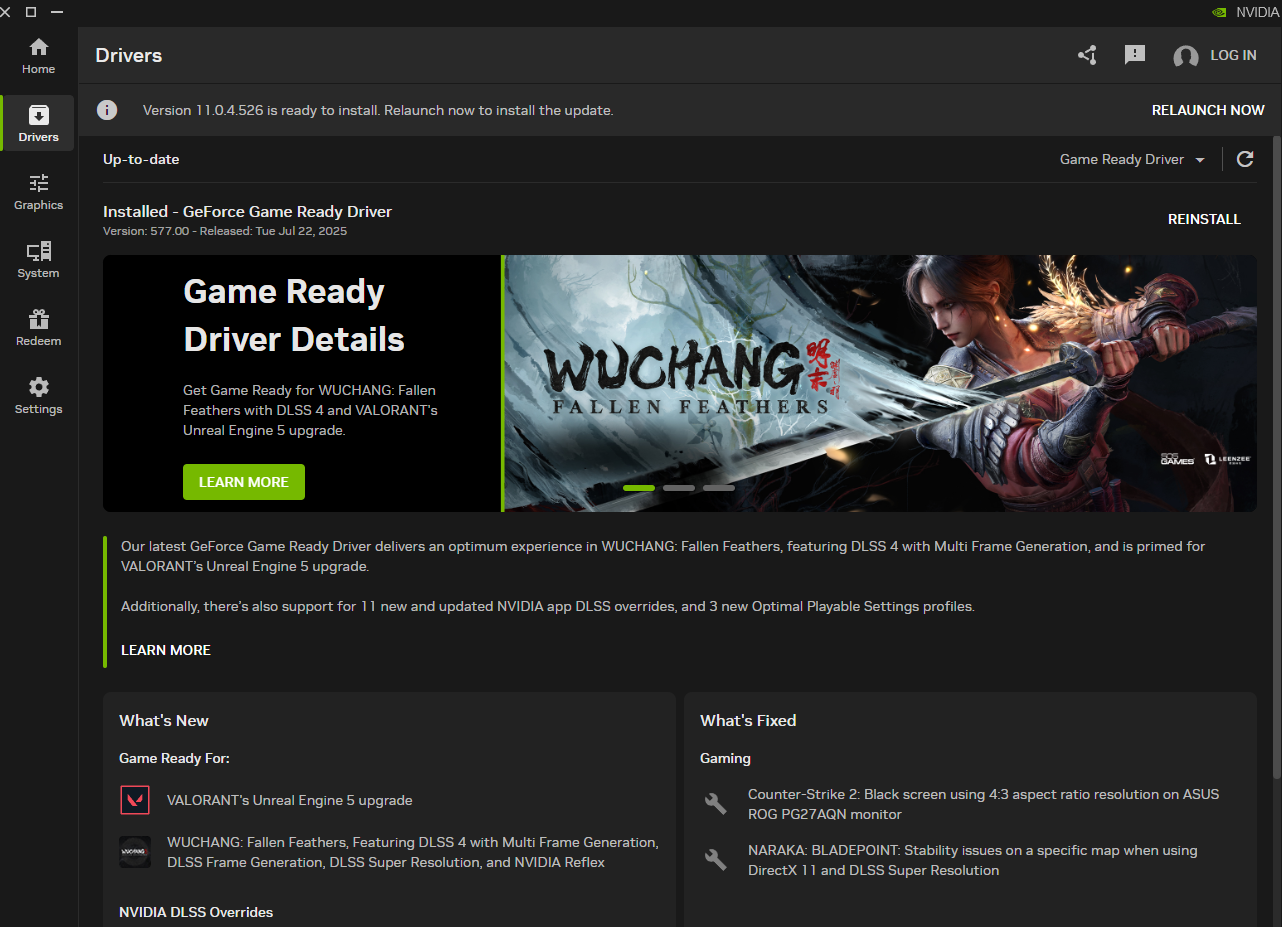Click RELAUNCH NOW to install update

(1208, 110)
